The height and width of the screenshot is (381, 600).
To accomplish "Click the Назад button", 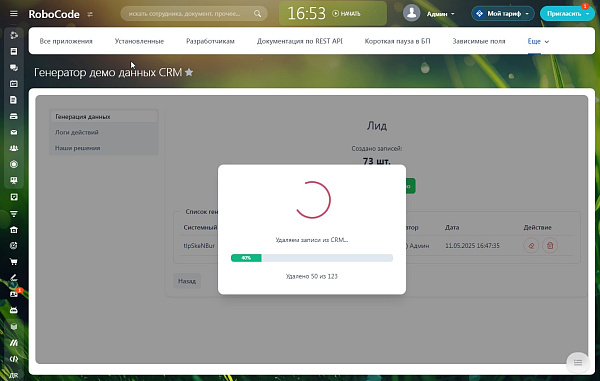I will pyautogui.click(x=187, y=281).
